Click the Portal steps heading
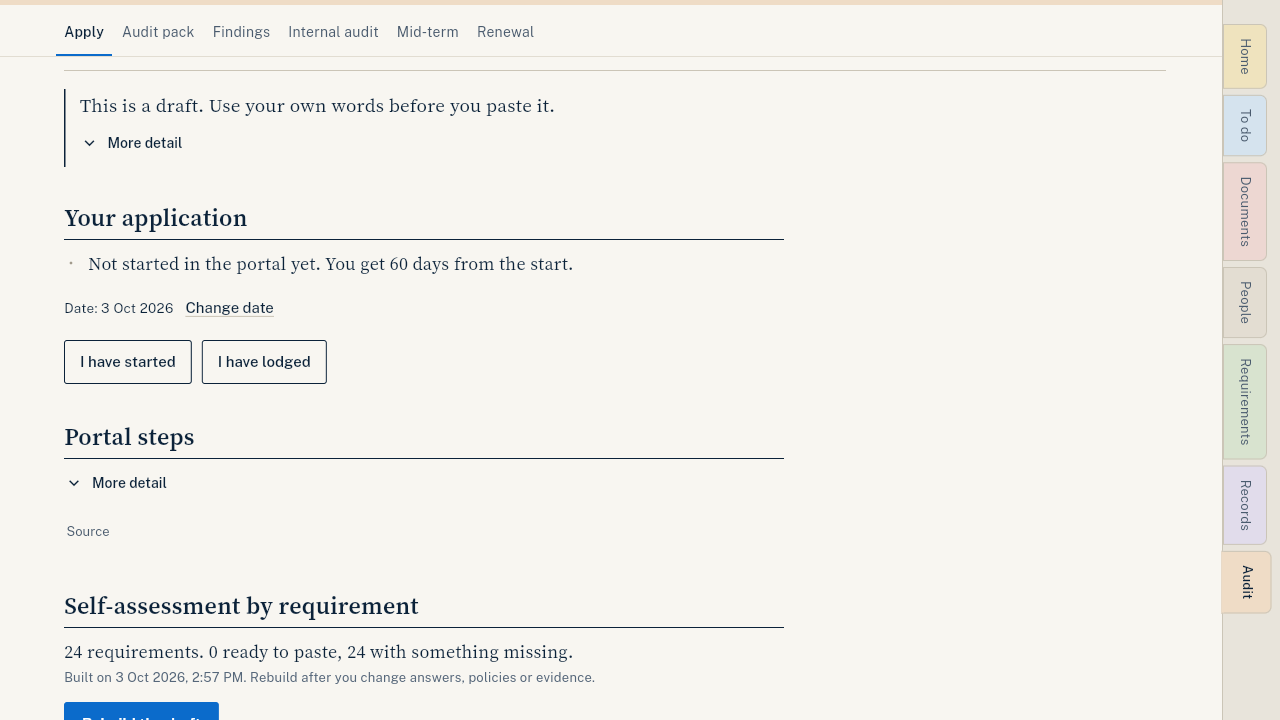 click(129, 437)
